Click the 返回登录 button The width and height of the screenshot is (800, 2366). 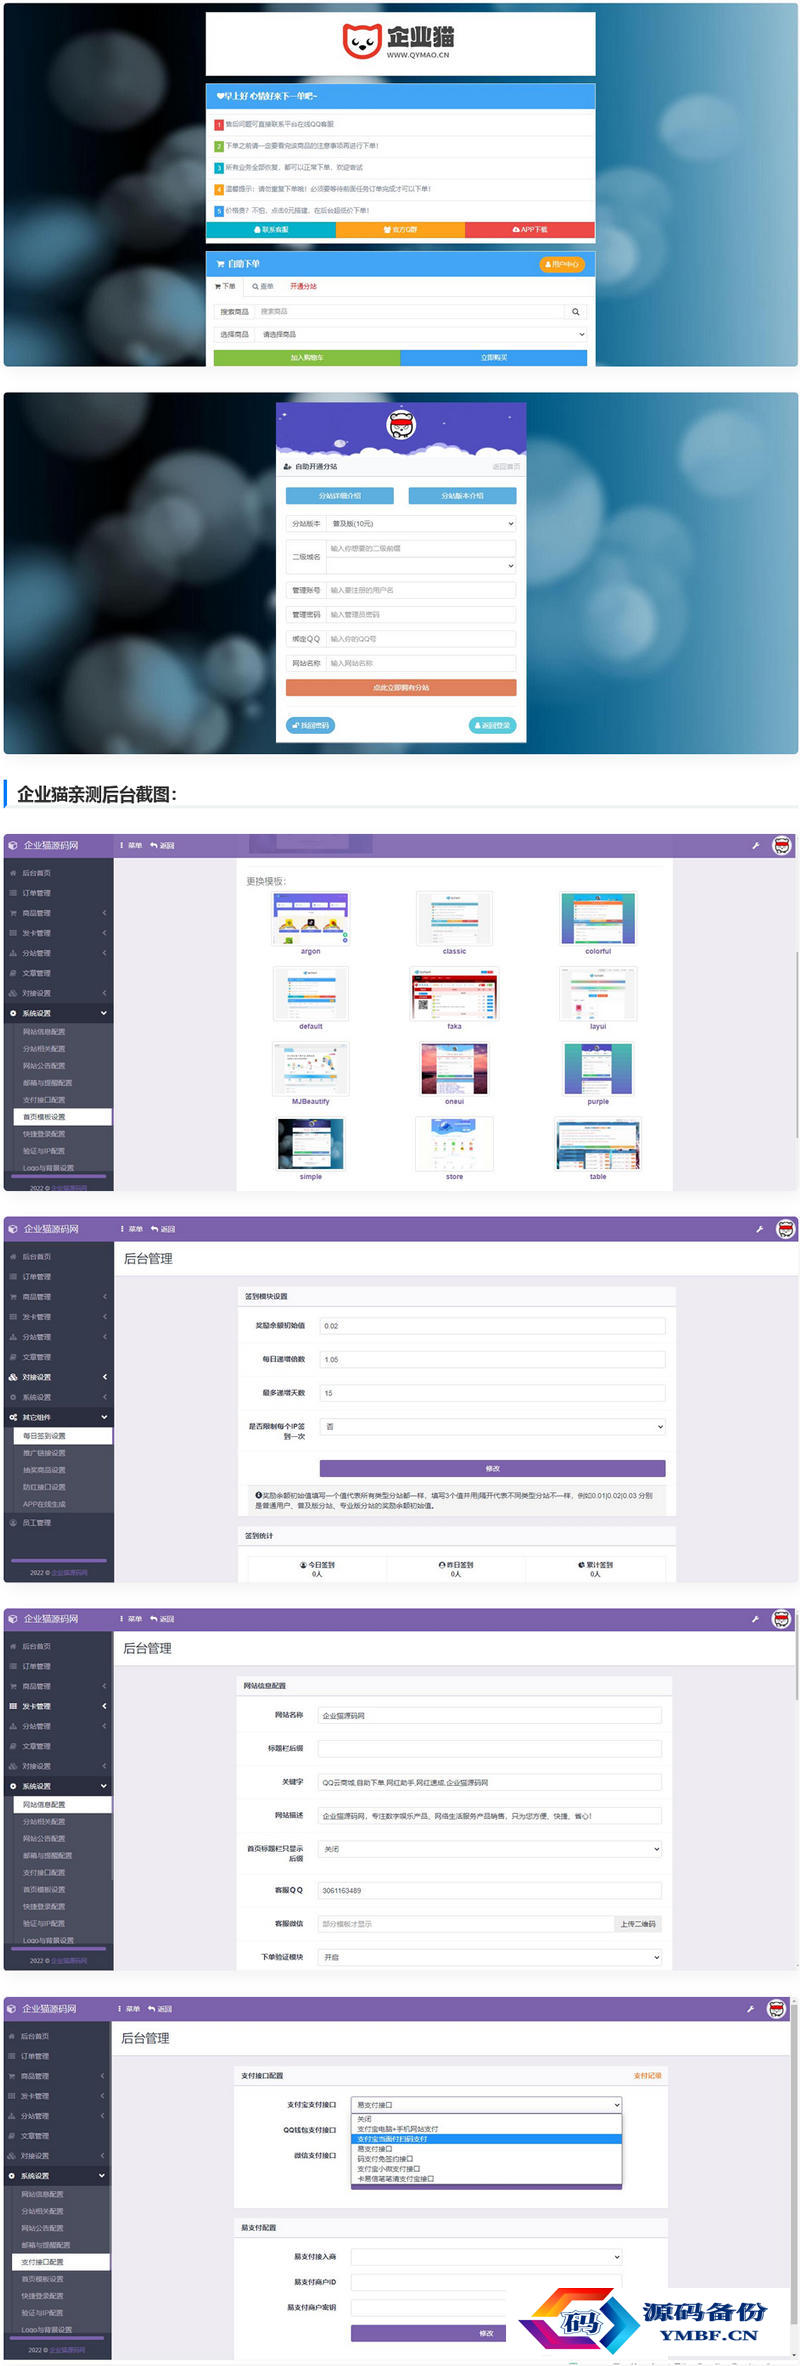[492, 725]
